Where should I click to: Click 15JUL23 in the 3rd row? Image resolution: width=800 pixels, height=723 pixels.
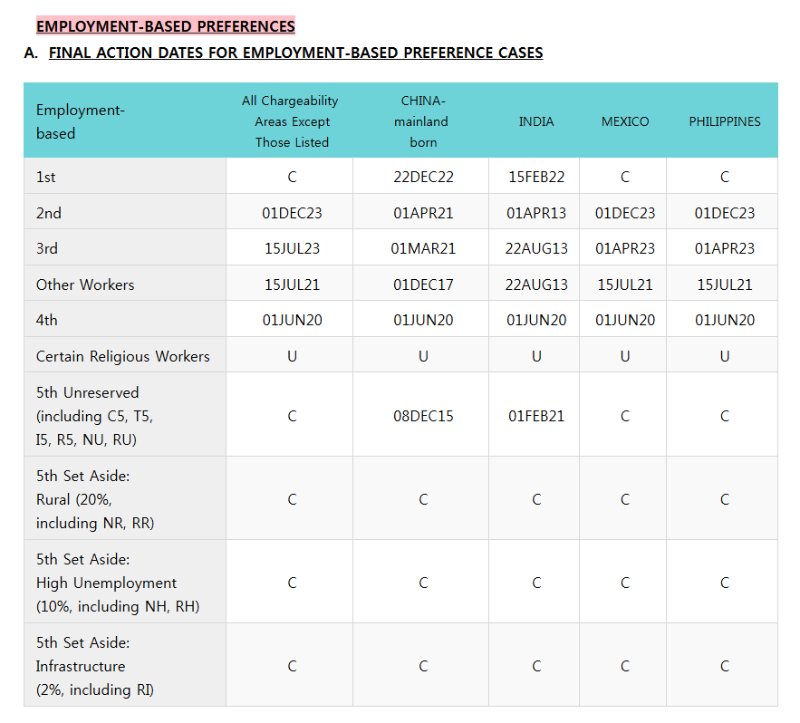292,248
